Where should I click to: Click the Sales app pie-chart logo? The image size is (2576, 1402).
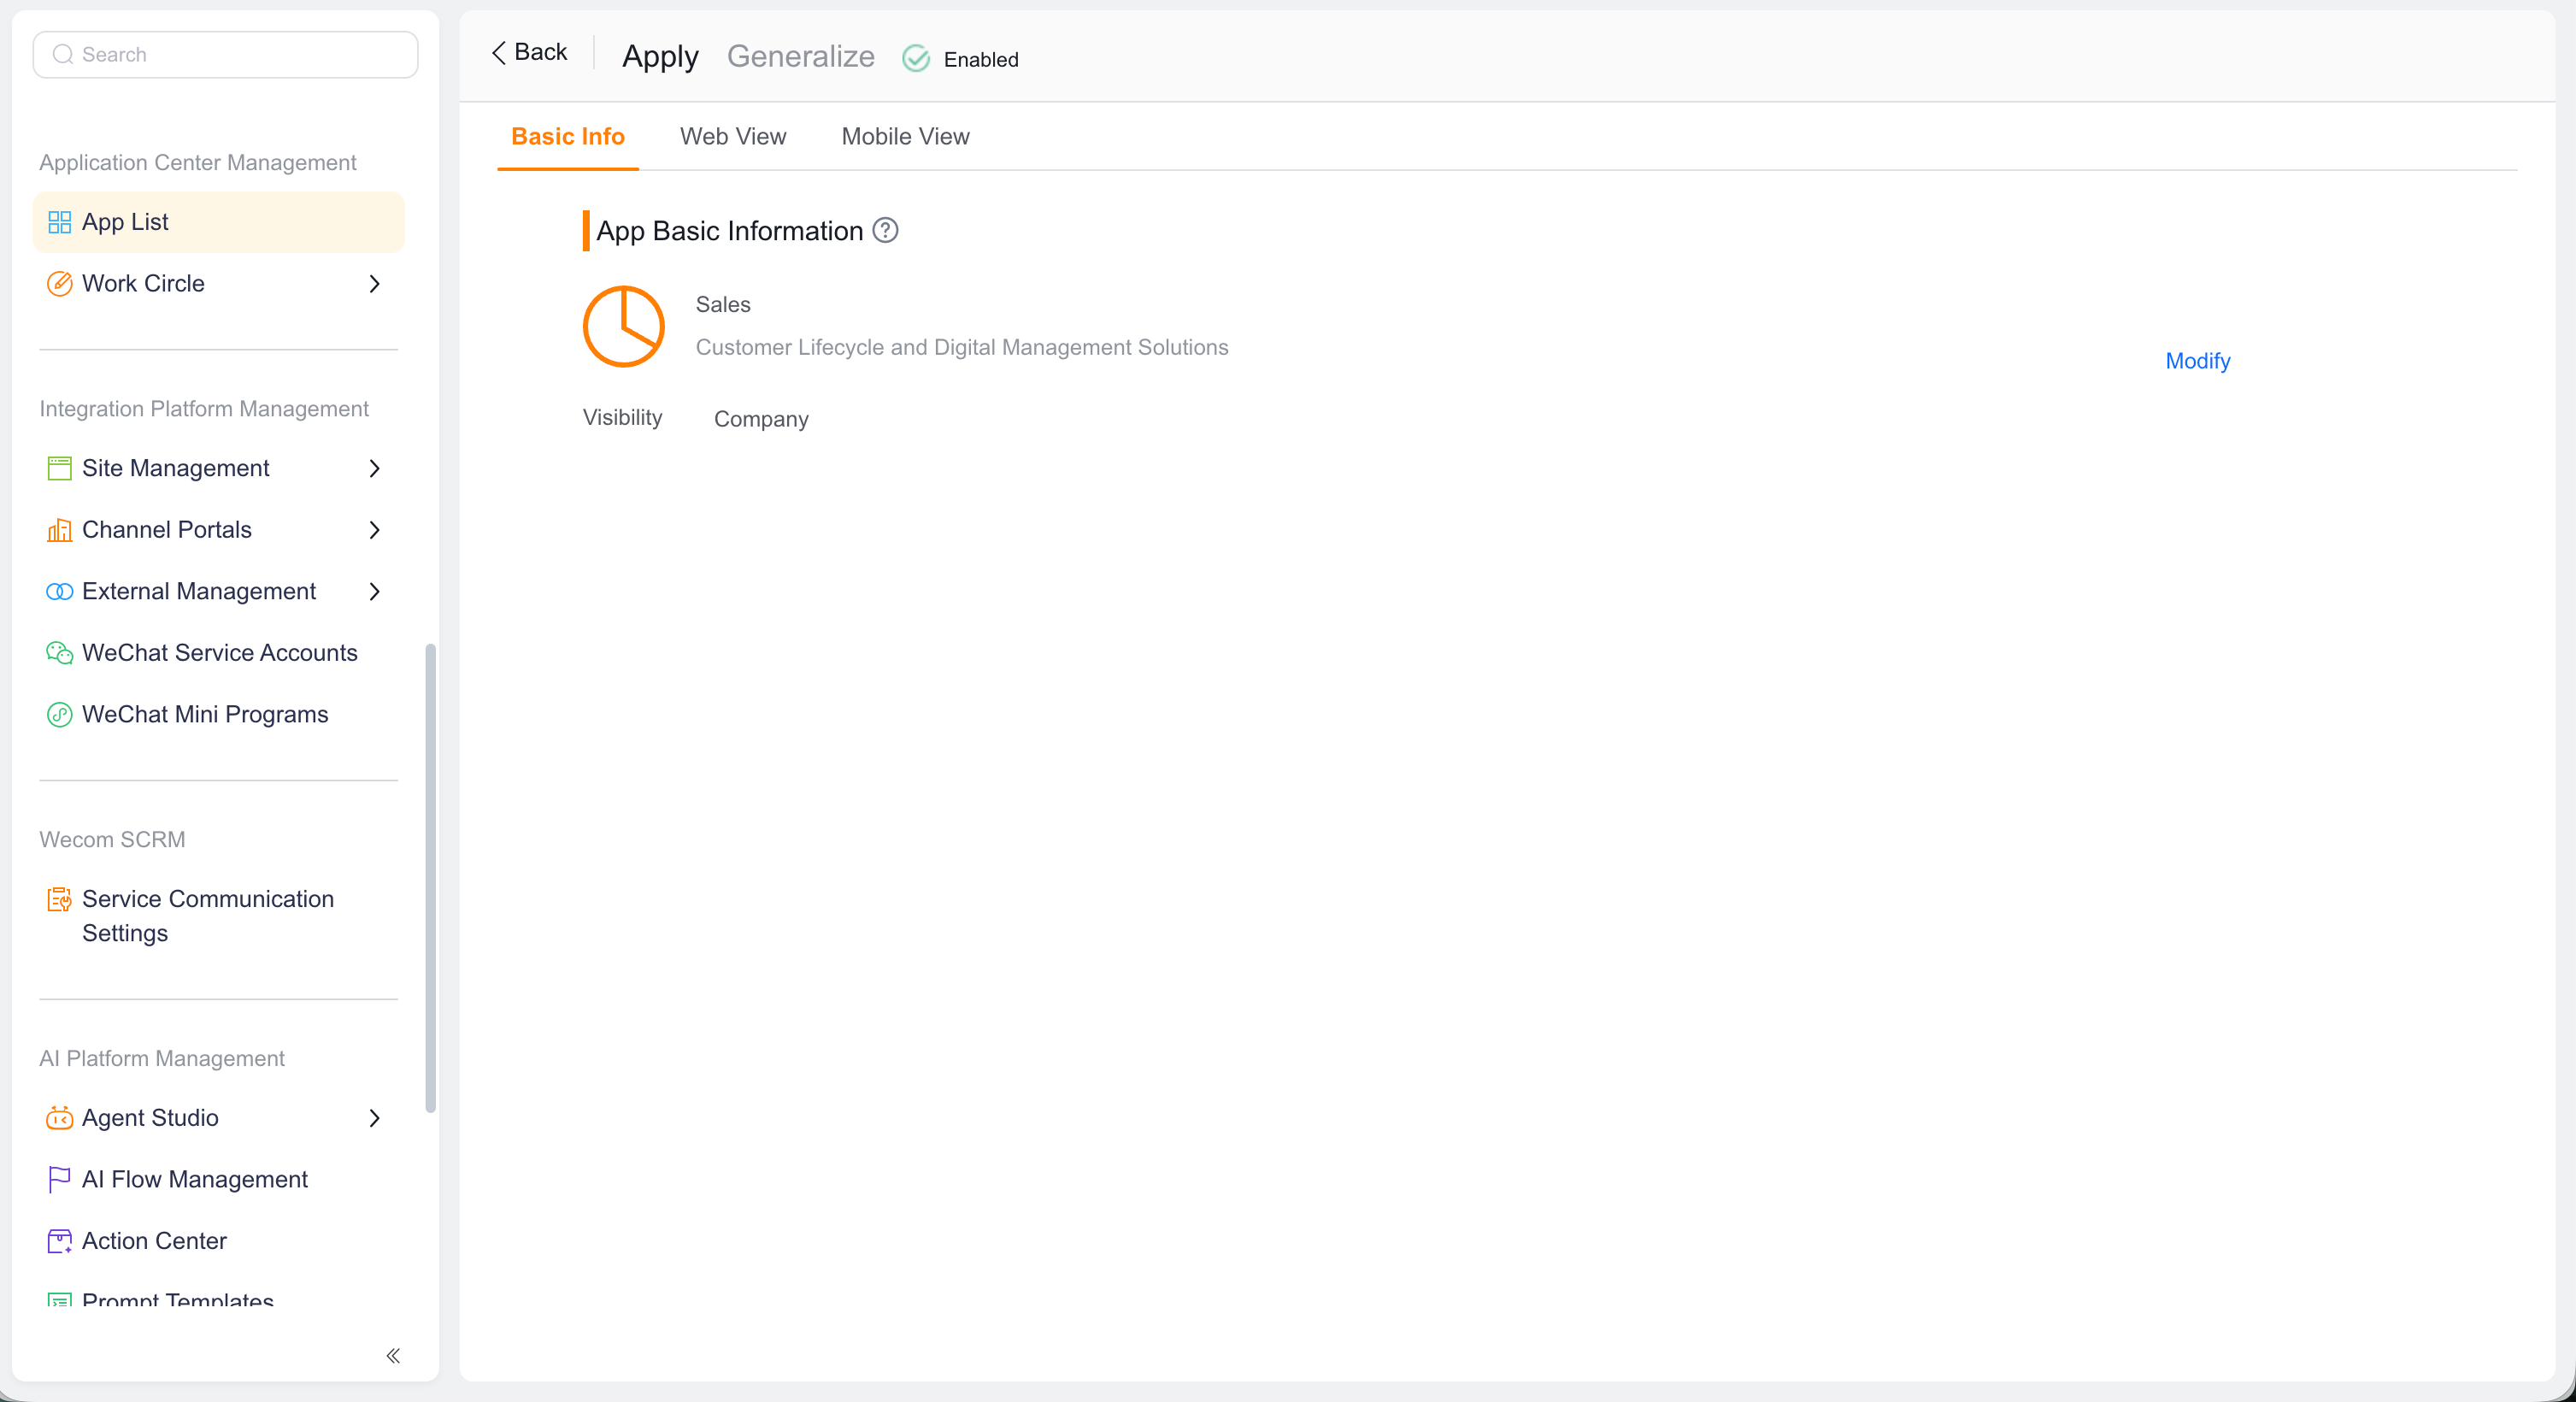click(x=624, y=327)
